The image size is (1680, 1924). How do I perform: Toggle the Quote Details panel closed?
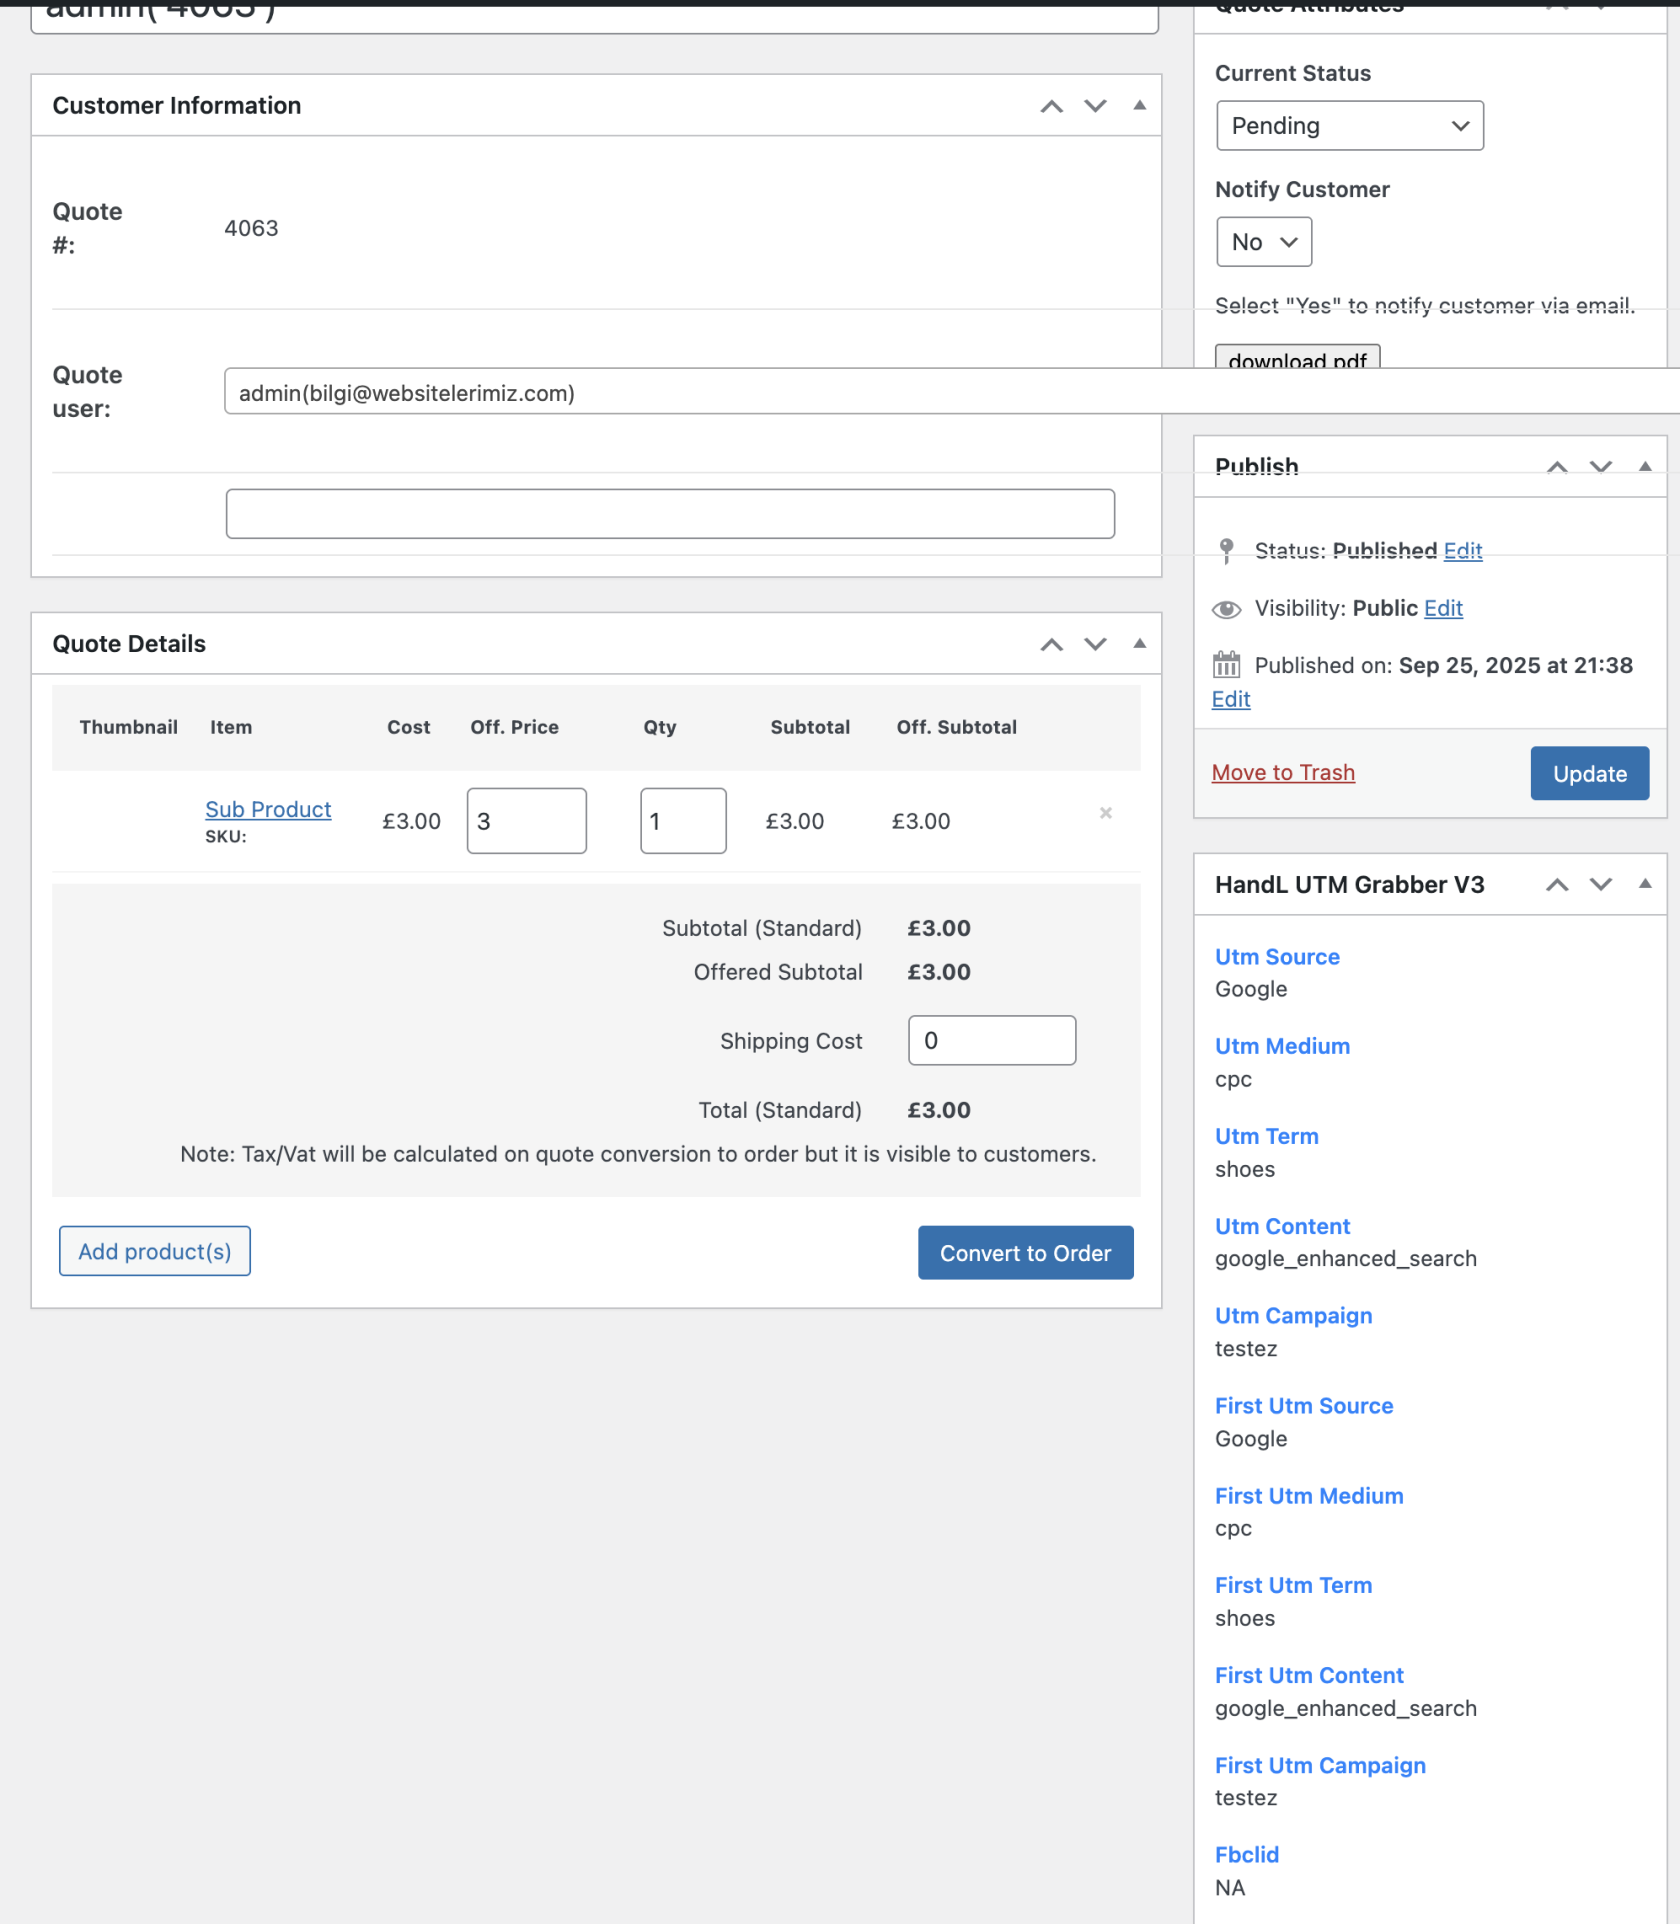1139,644
